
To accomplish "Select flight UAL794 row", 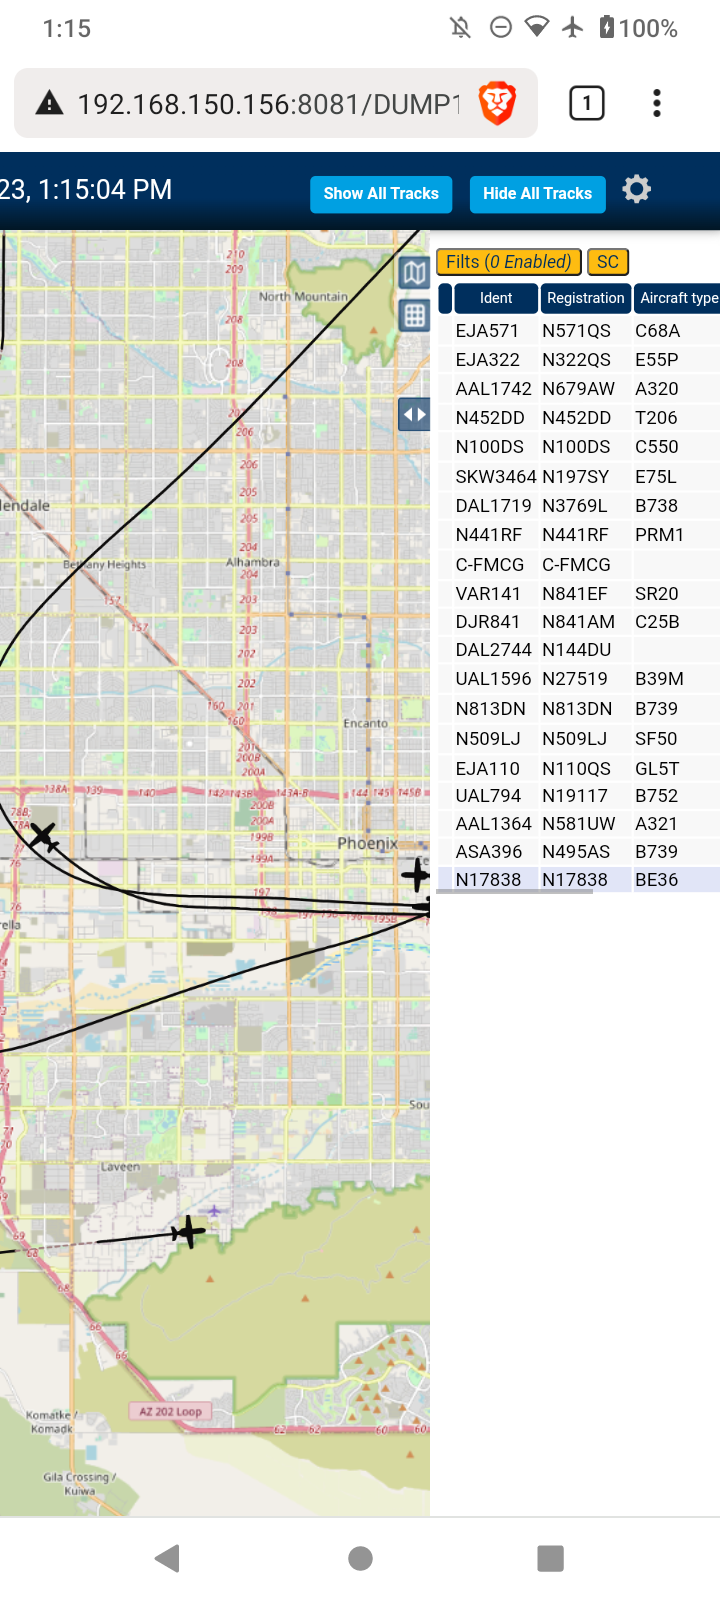I will click(x=579, y=795).
